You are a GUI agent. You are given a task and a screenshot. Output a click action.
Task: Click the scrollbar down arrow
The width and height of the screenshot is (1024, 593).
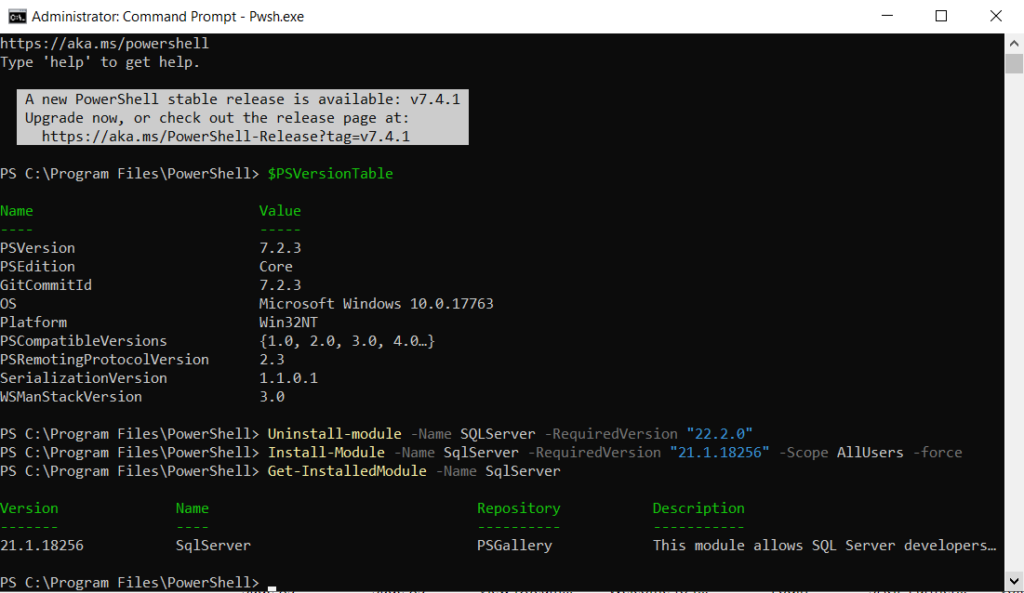pos(1014,584)
